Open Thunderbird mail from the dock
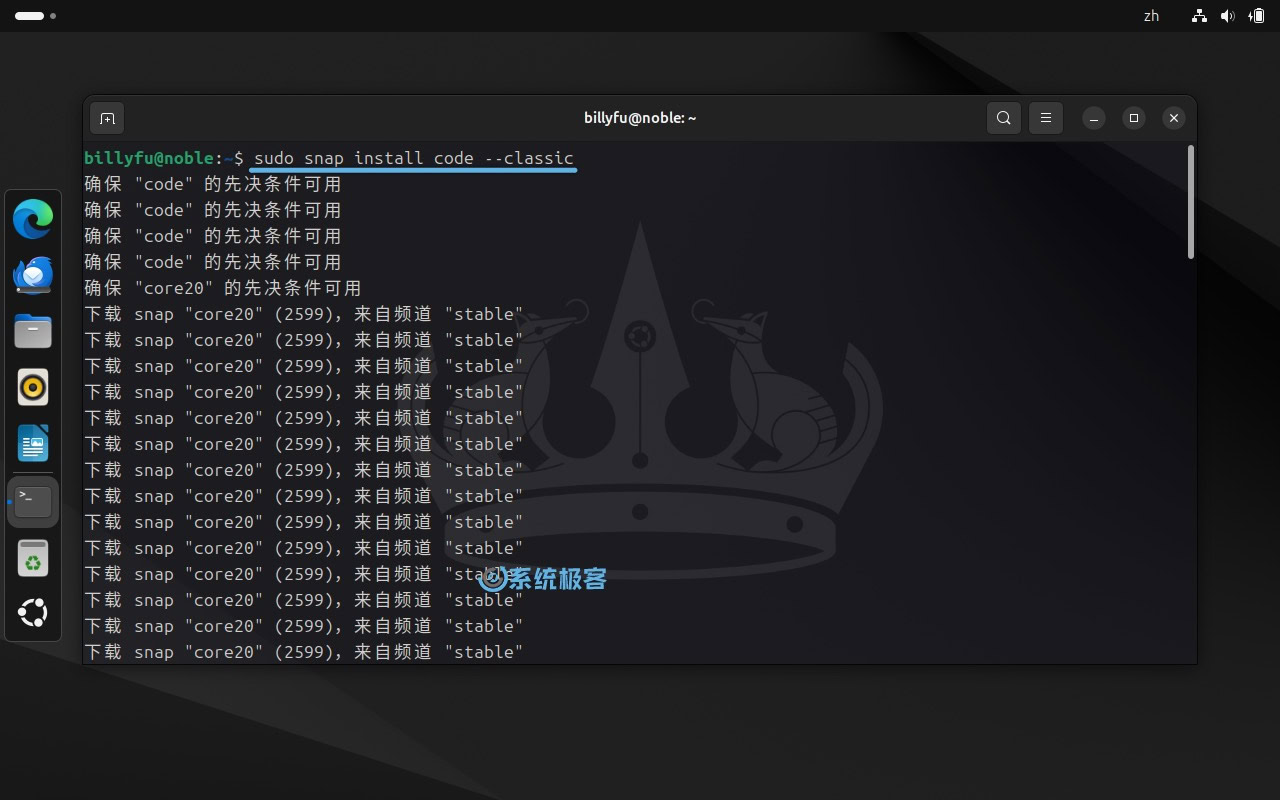This screenshot has width=1280, height=800. tap(33, 275)
